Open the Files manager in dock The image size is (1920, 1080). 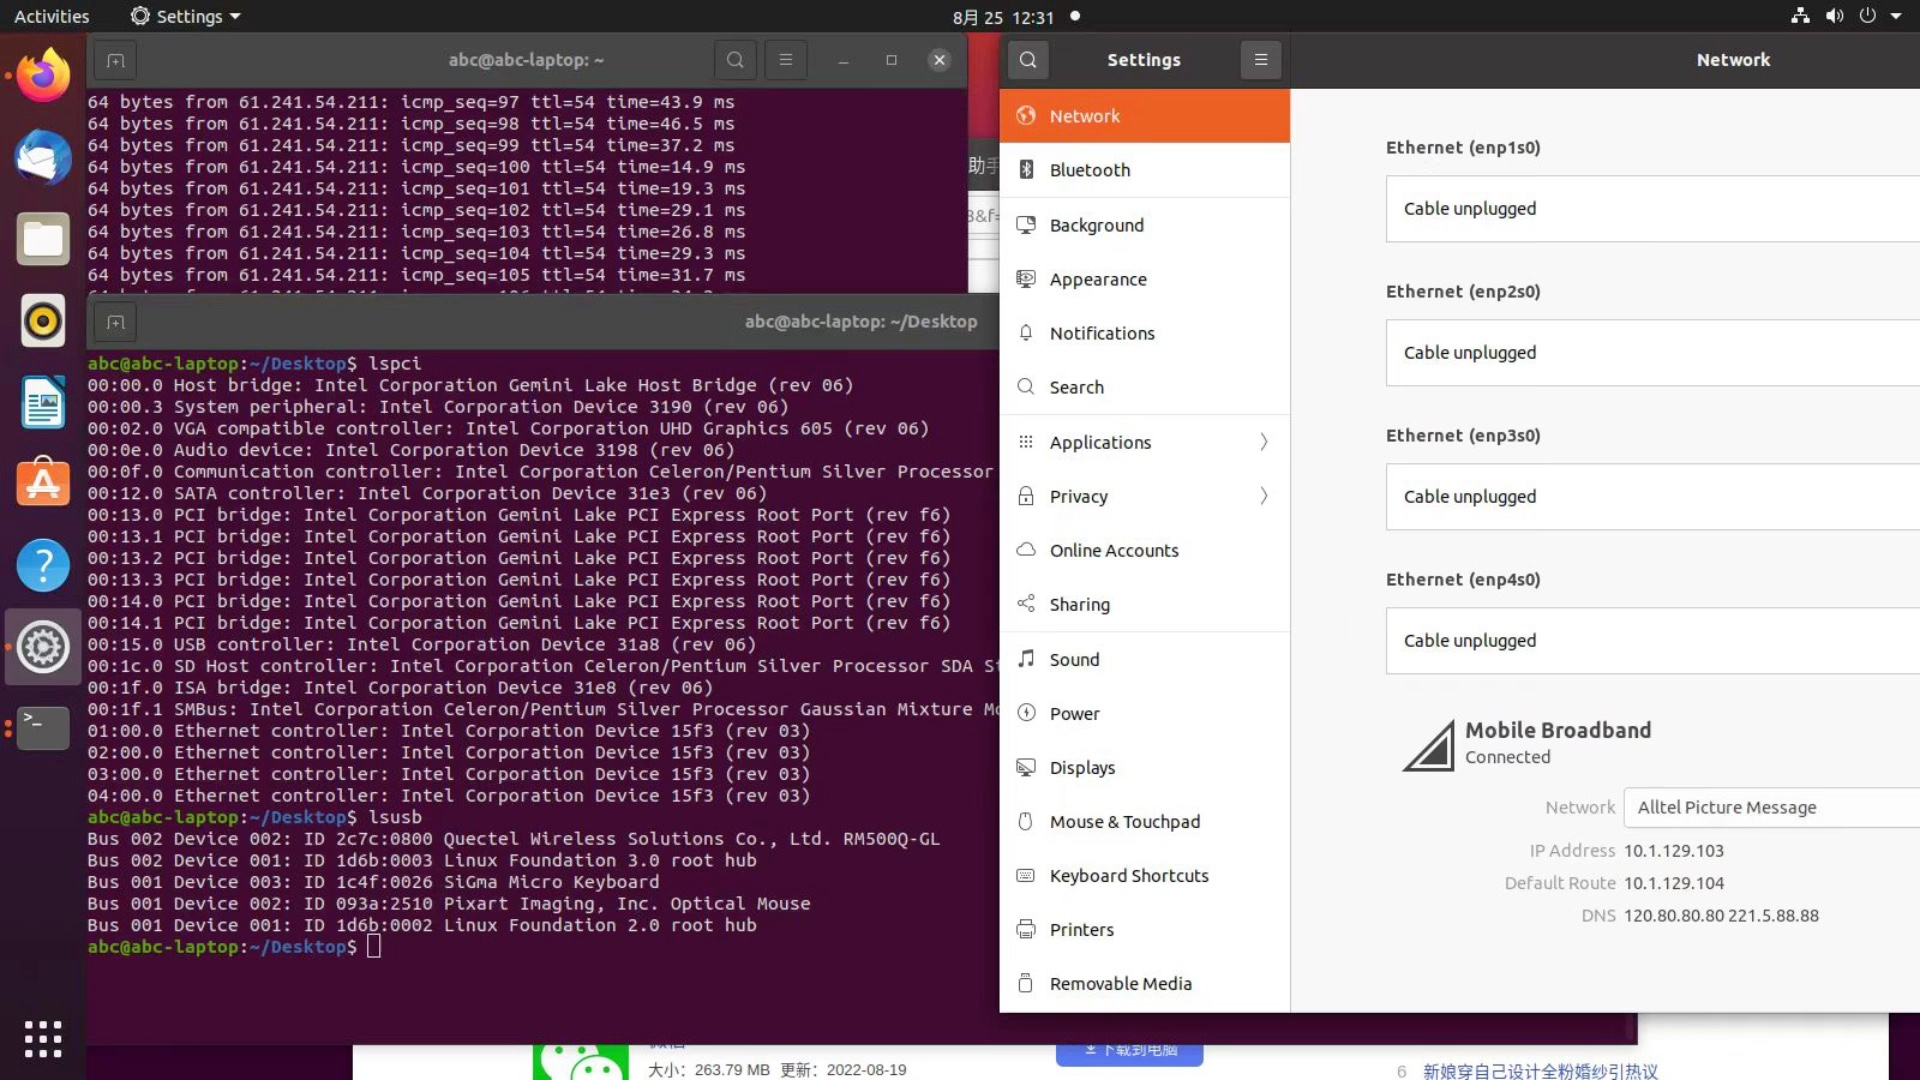pos(43,239)
